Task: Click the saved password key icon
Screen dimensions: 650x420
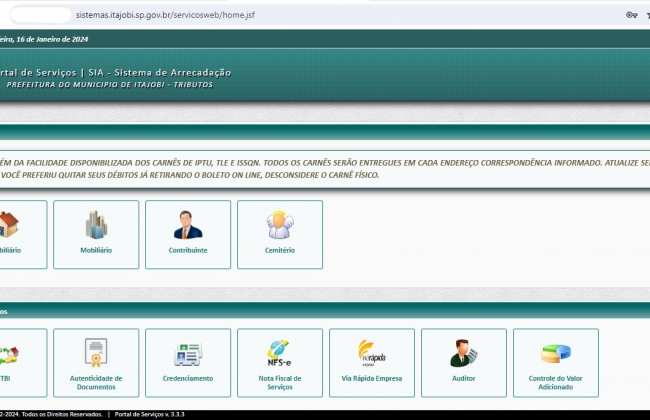Action: tap(631, 15)
